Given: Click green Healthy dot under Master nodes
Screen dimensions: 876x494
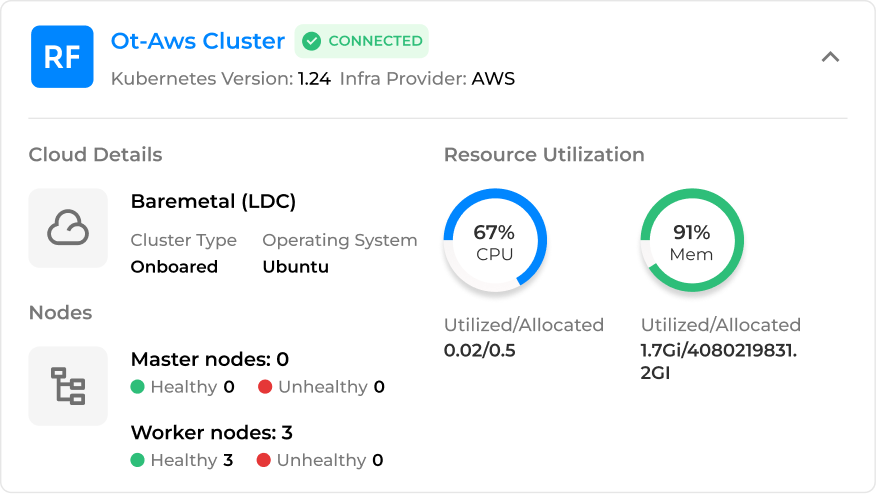Looking at the screenshot, I should click(x=138, y=387).
